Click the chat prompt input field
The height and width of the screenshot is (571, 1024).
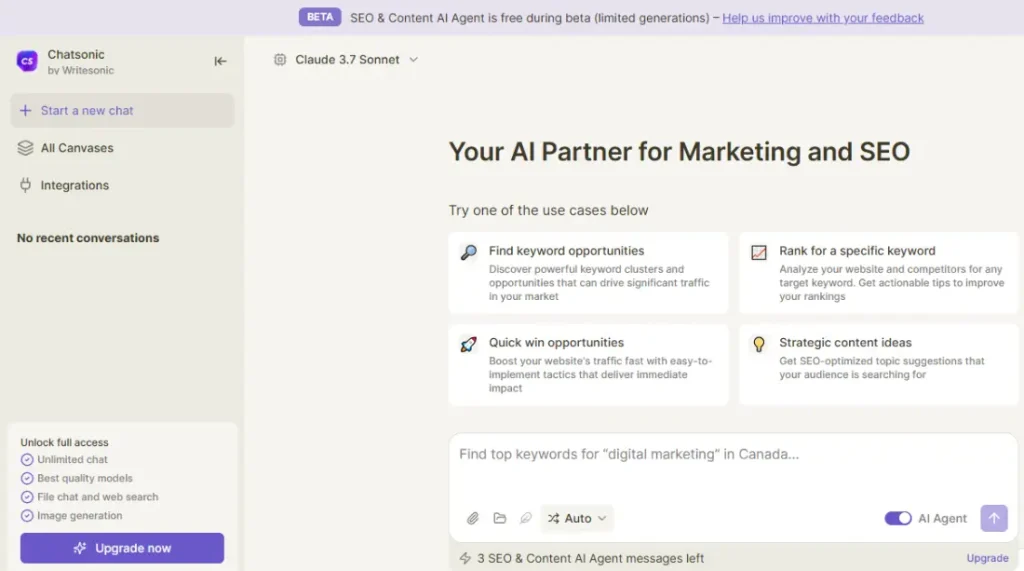coord(733,466)
